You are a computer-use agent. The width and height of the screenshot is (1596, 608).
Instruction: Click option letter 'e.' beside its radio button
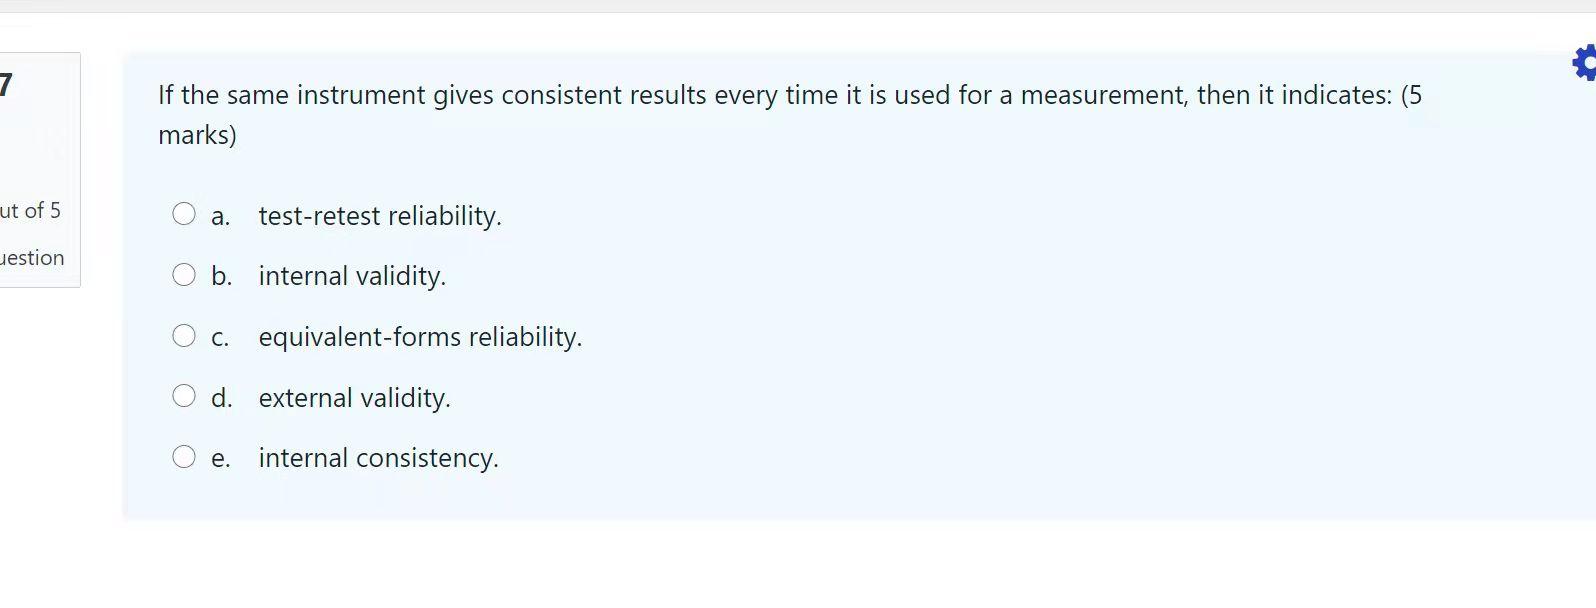pos(221,458)
